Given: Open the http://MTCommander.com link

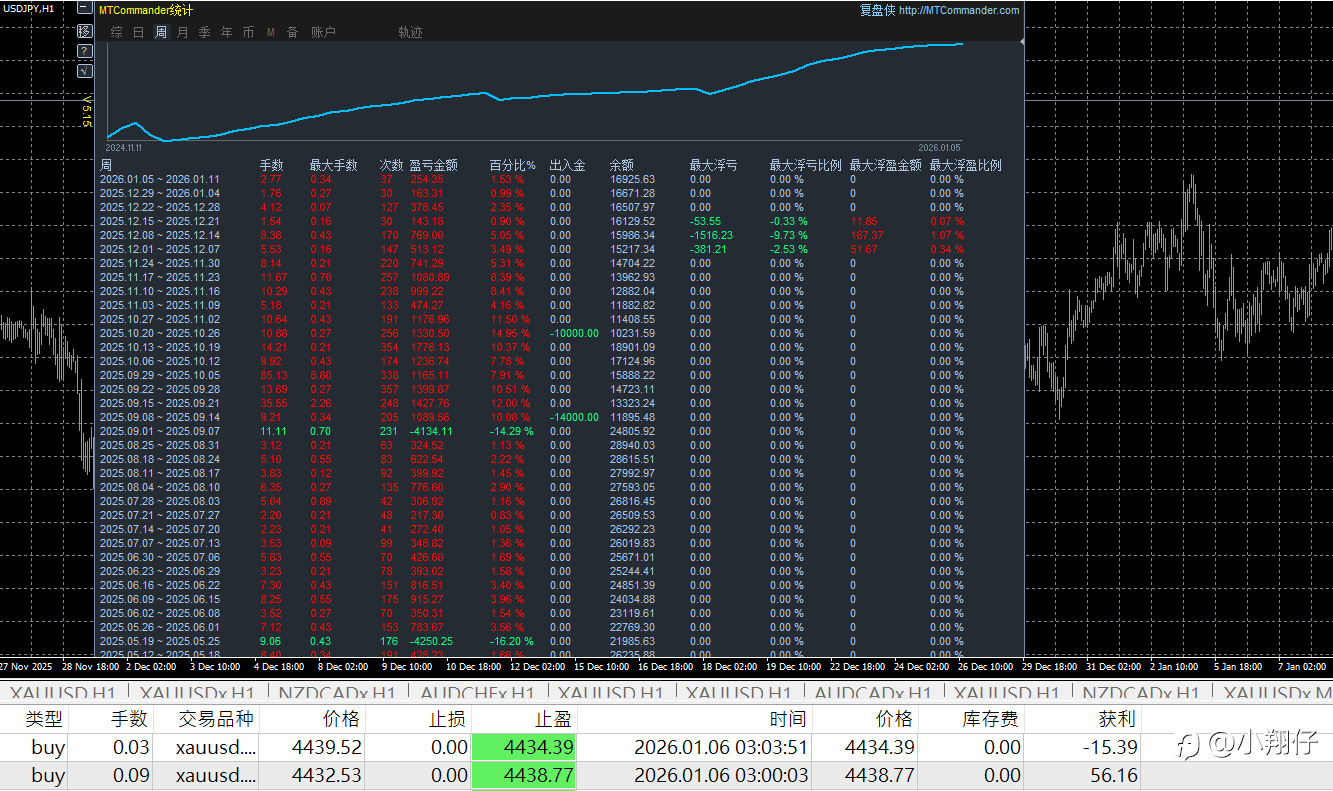Looking at the screenshot, I should click(x=959, y=11).
